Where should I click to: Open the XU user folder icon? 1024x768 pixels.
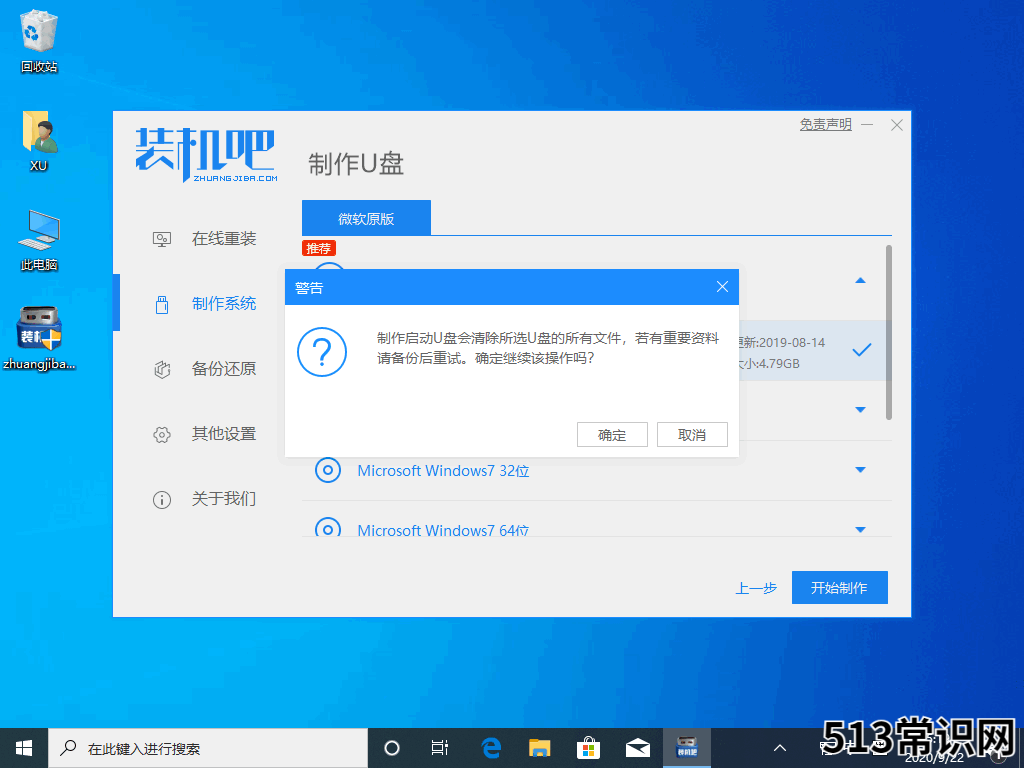39,140
